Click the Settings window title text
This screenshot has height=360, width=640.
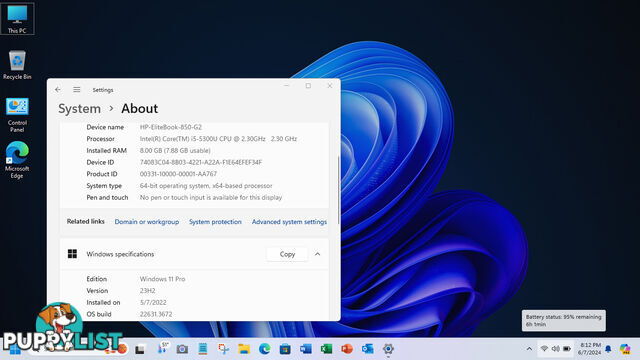[x=103, y=90]
